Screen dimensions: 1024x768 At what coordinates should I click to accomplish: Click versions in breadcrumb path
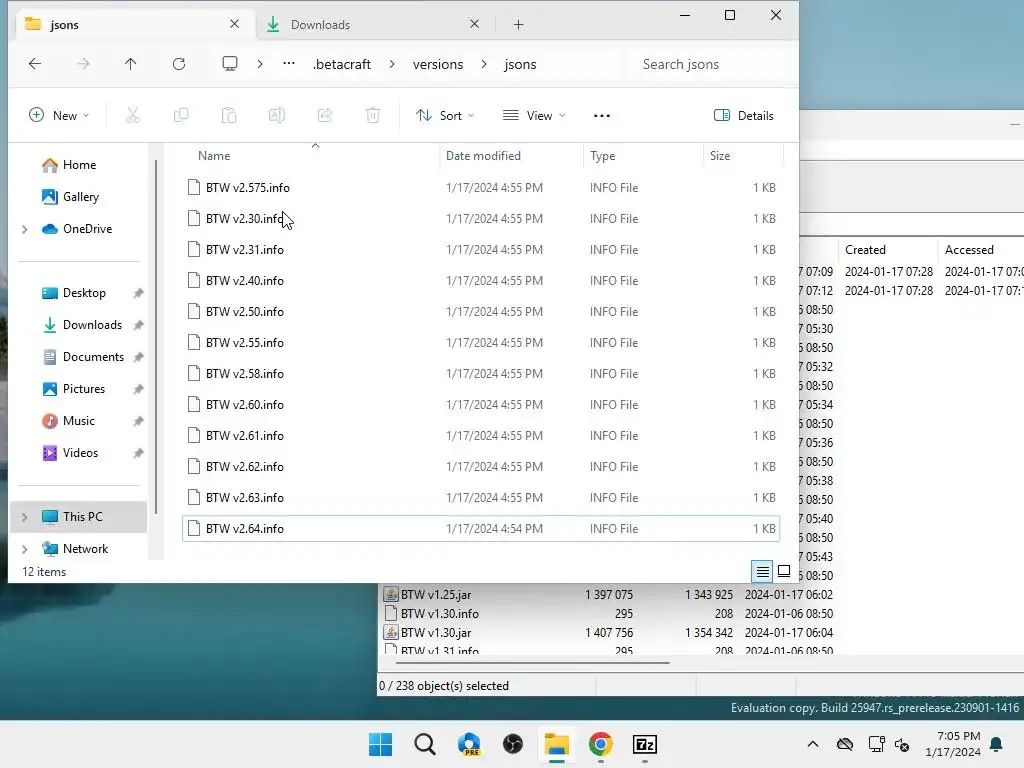coord(438,64)
